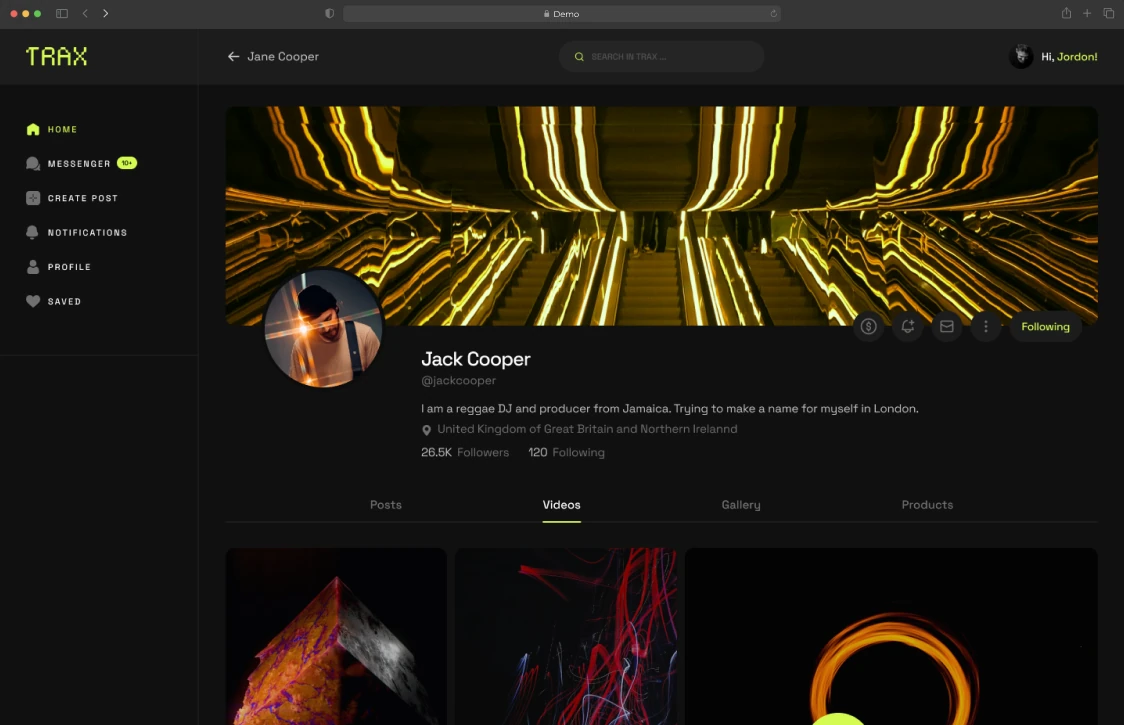Open a new browser tab with plus
Viewport: 1124px width, 725px height.
[x=1087, y=14]
